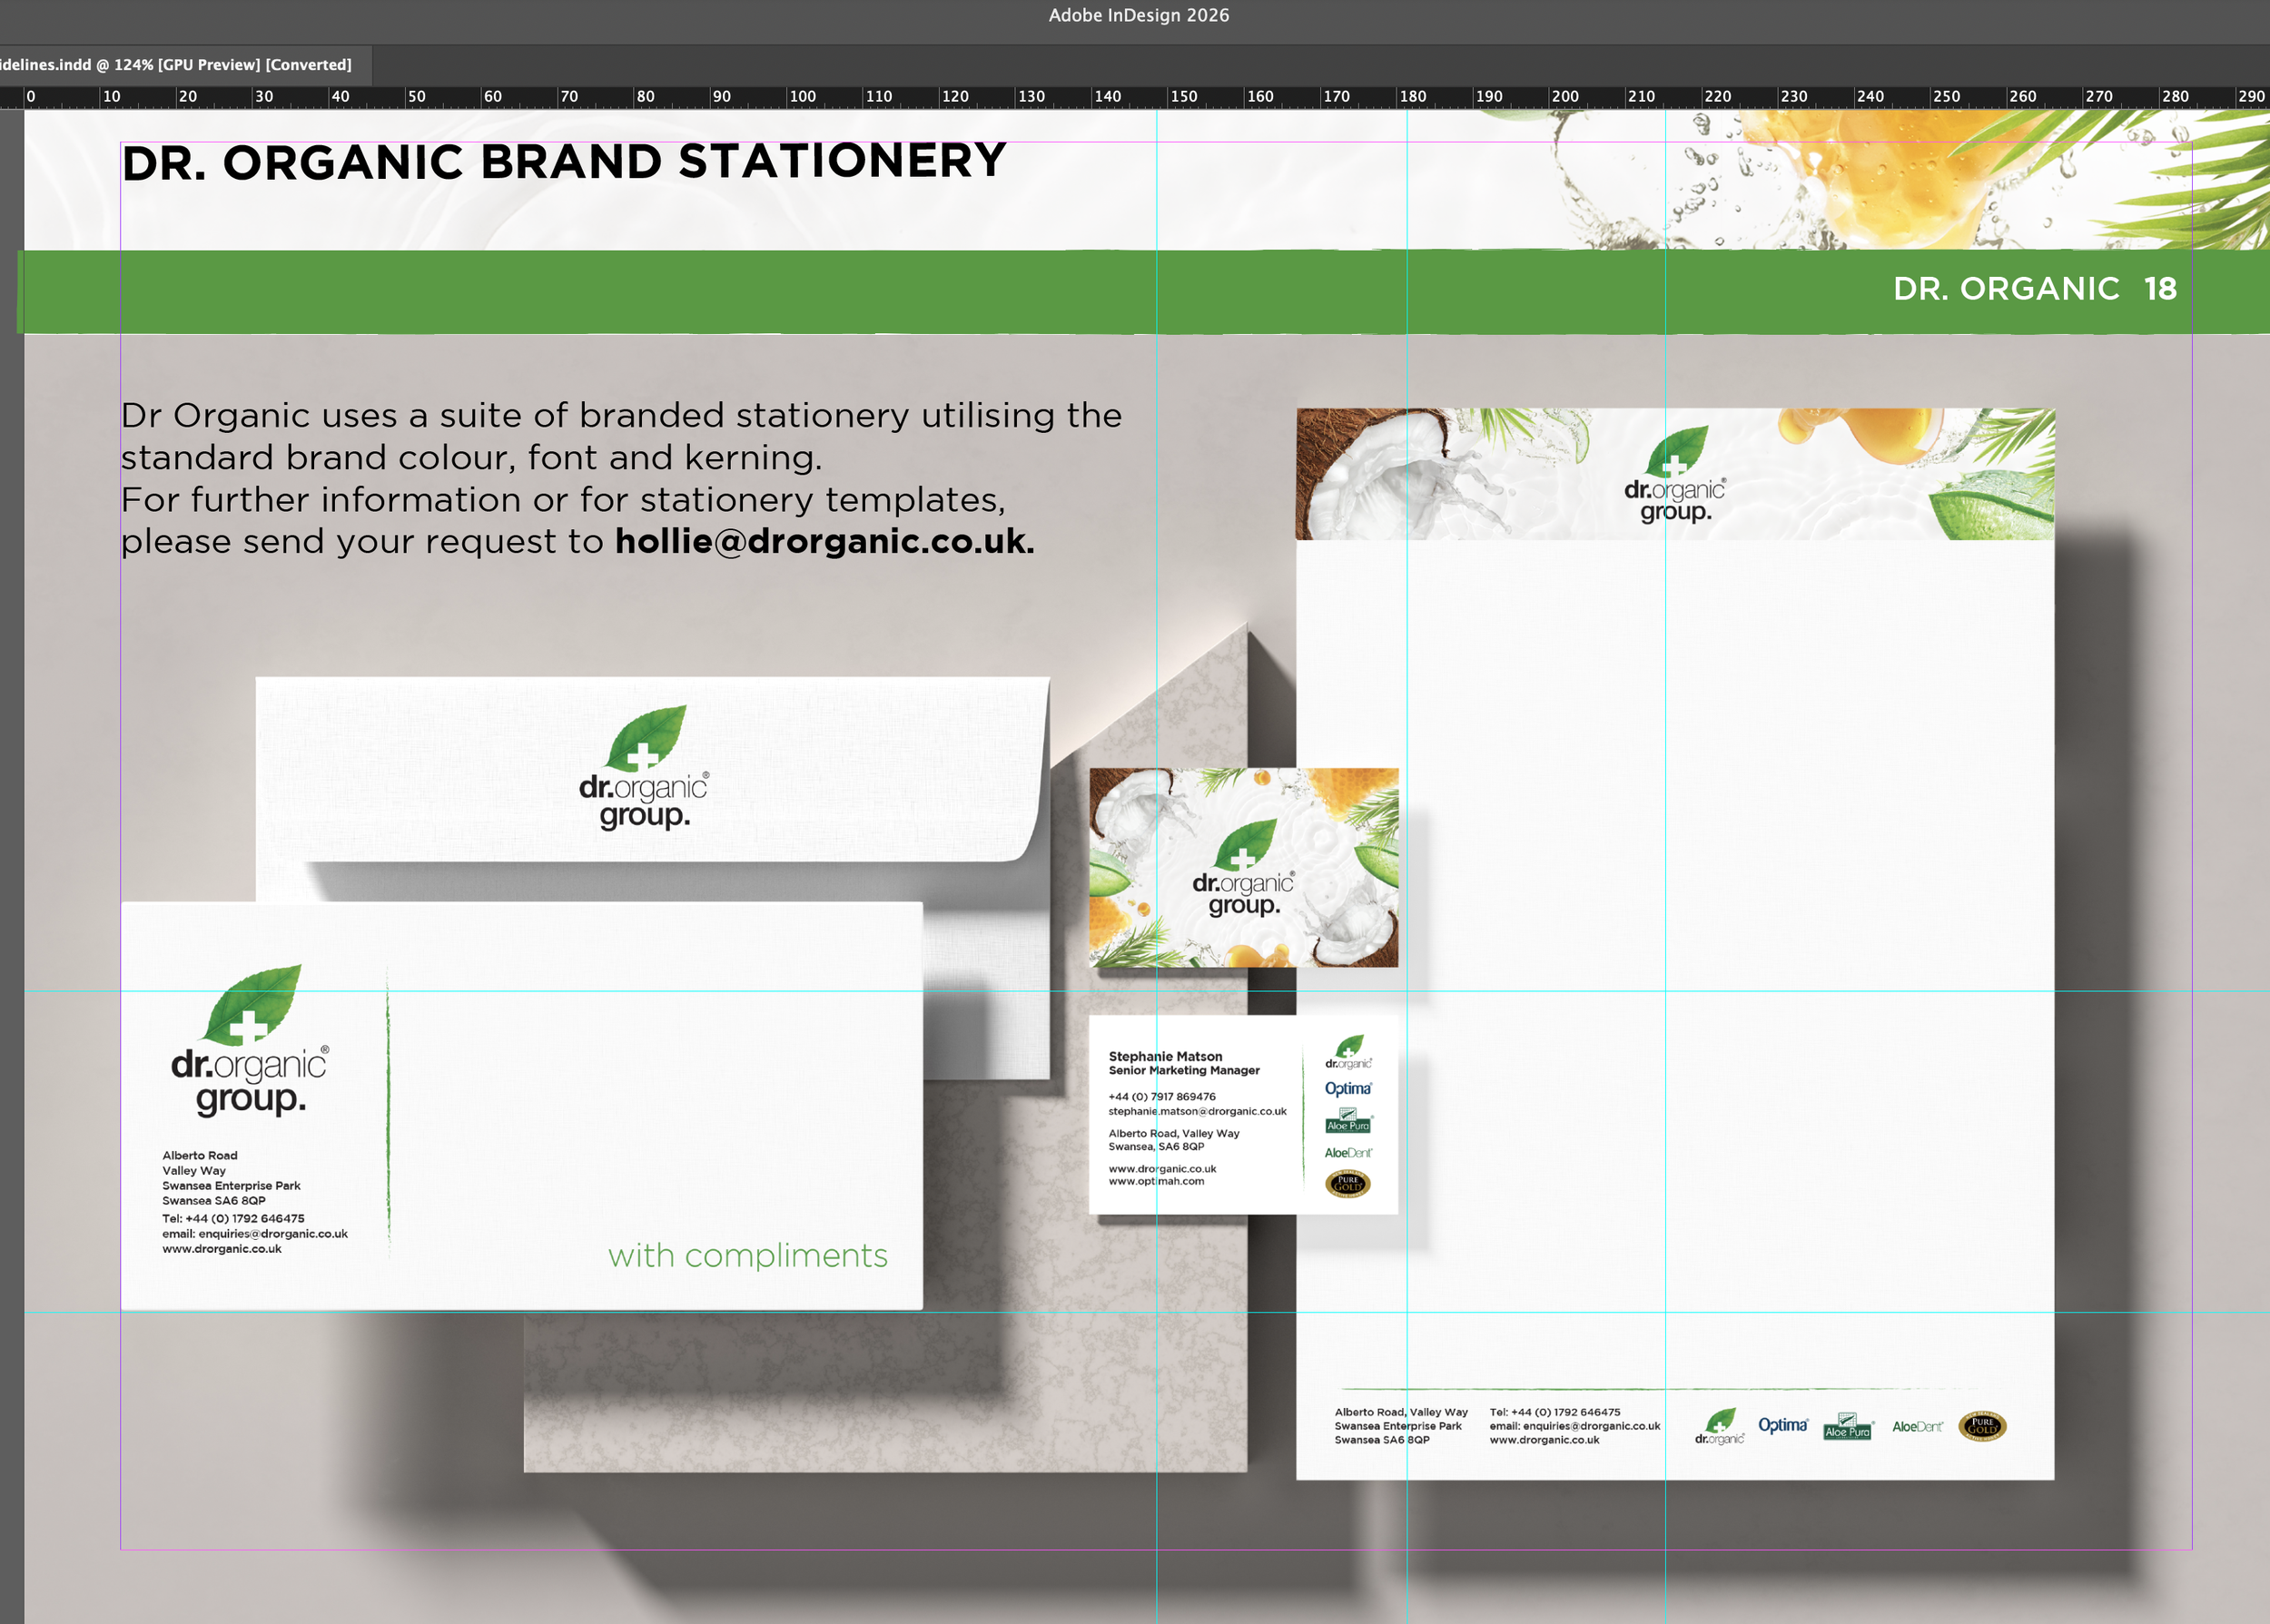Select the Aloe Pura logo in the letterhead footer
The width and height of the screenshot is (2270, 1624).
[x=1848, y=1427]
